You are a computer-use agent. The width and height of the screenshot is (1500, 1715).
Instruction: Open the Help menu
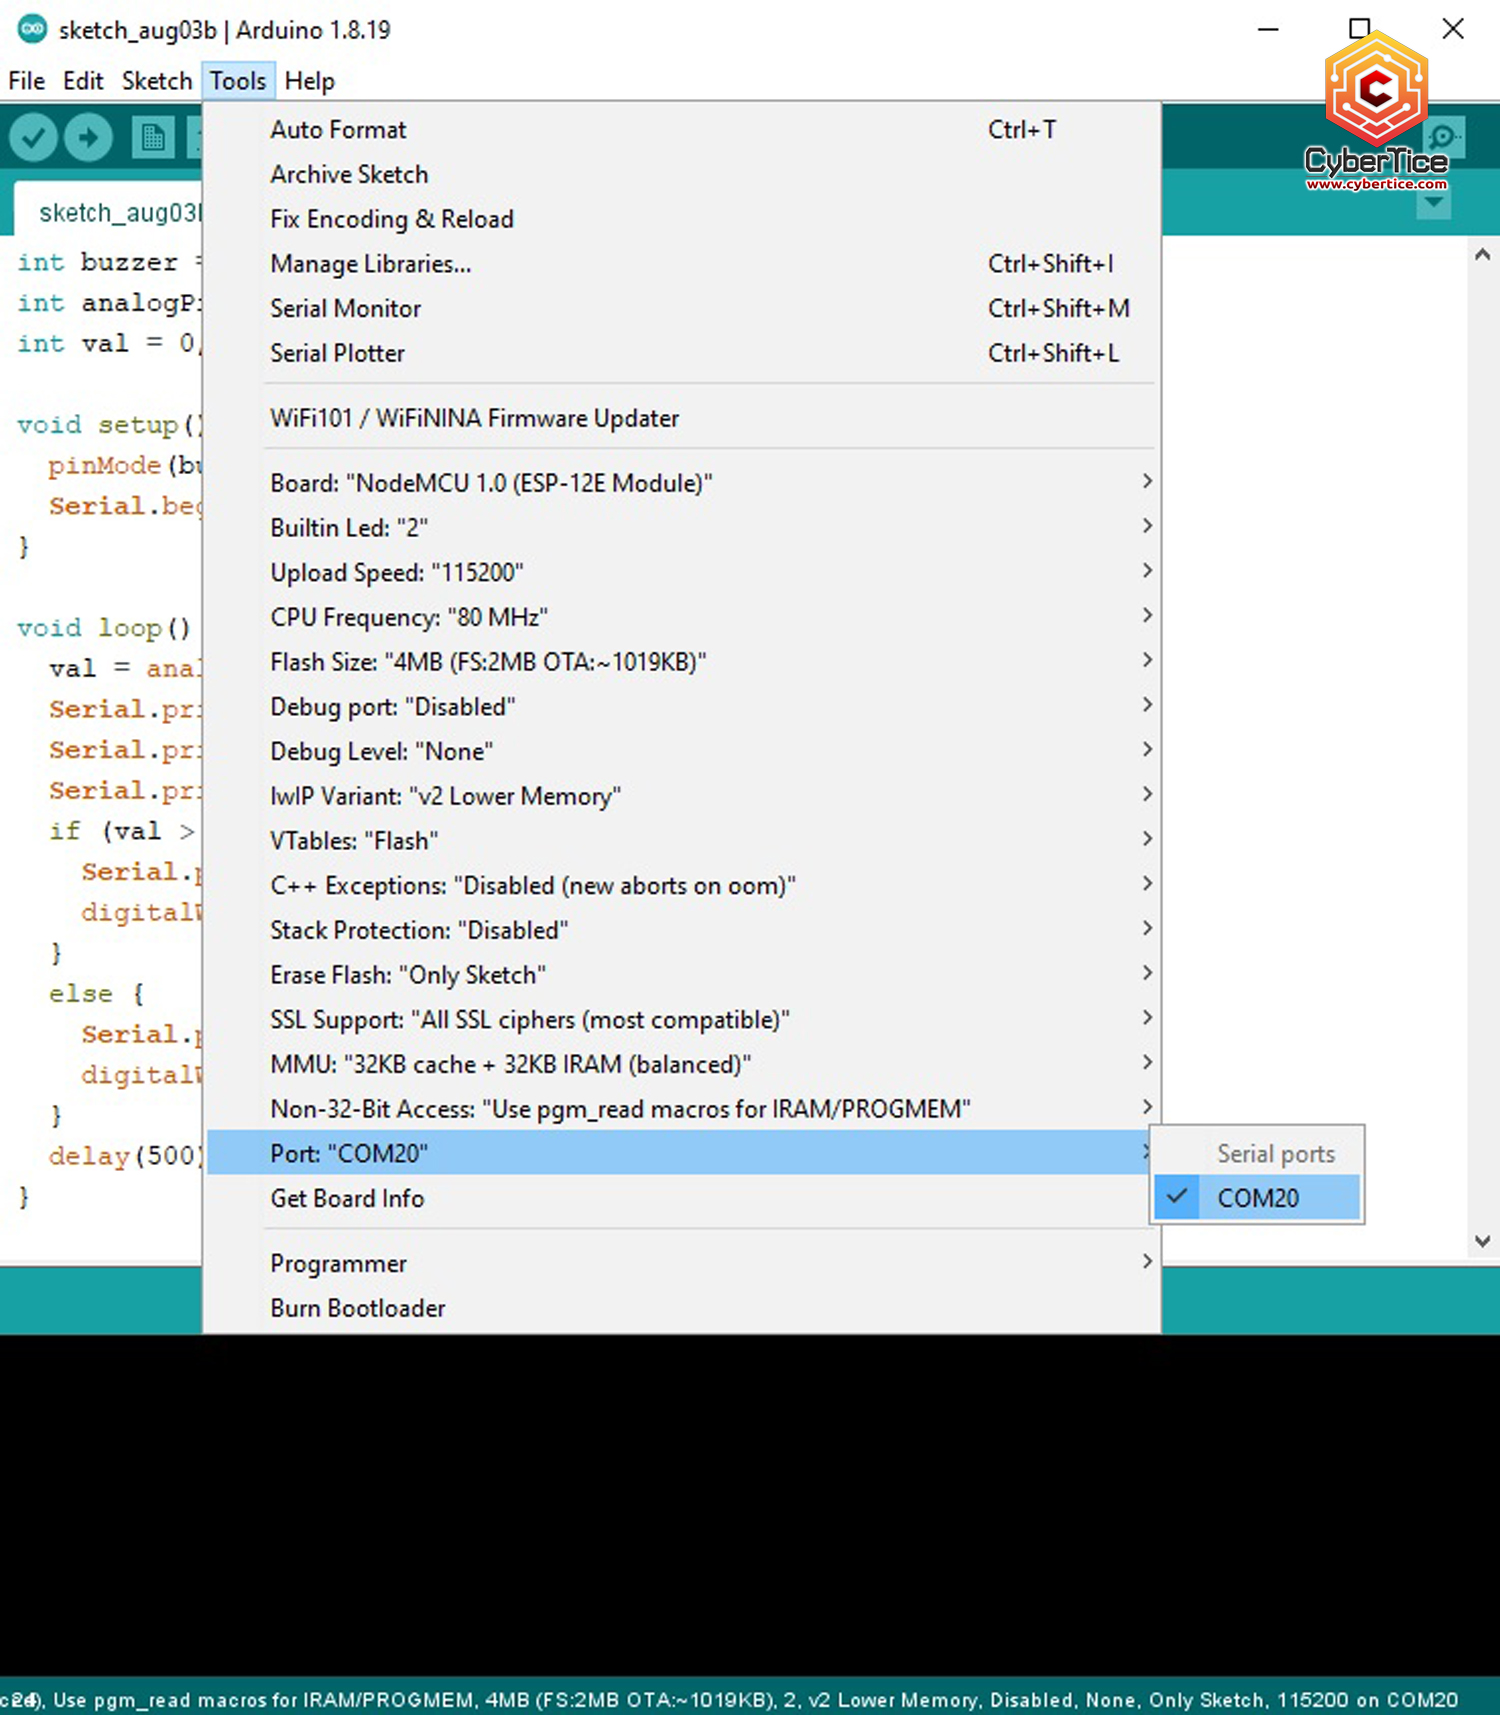(309, 81)
